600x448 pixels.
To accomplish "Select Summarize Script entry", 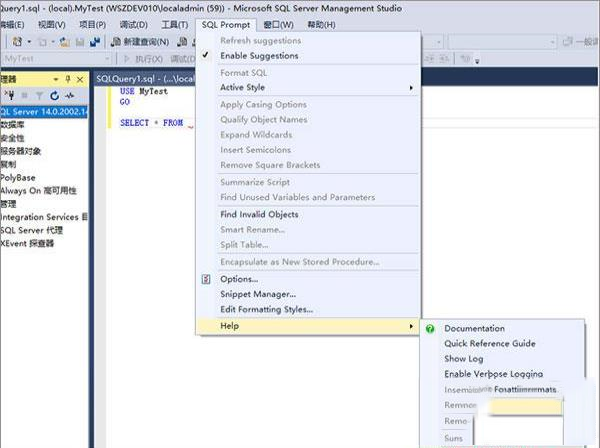I will (x=255, y=182).
